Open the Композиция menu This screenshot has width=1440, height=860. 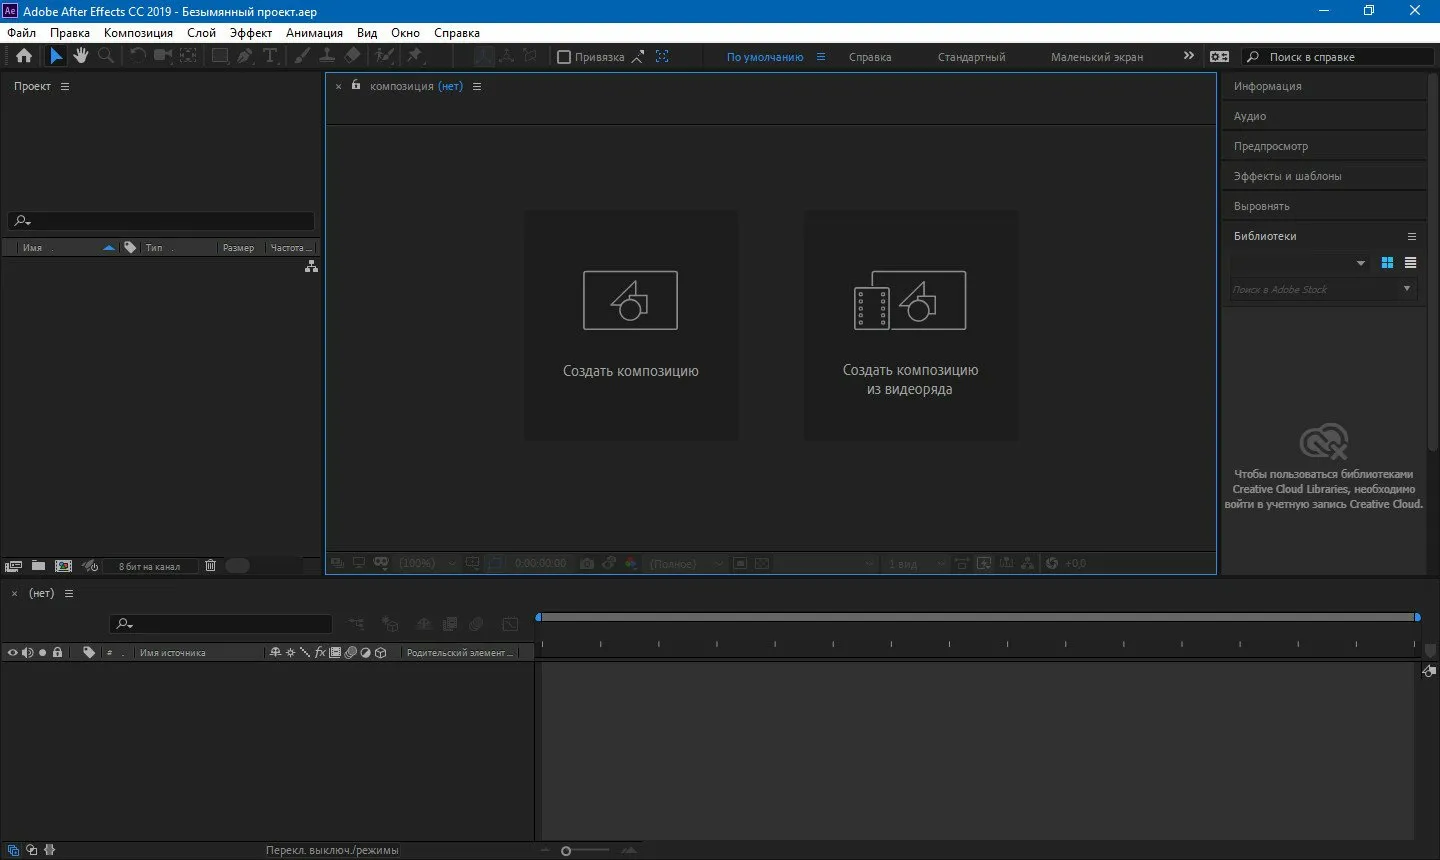(138, 33)
